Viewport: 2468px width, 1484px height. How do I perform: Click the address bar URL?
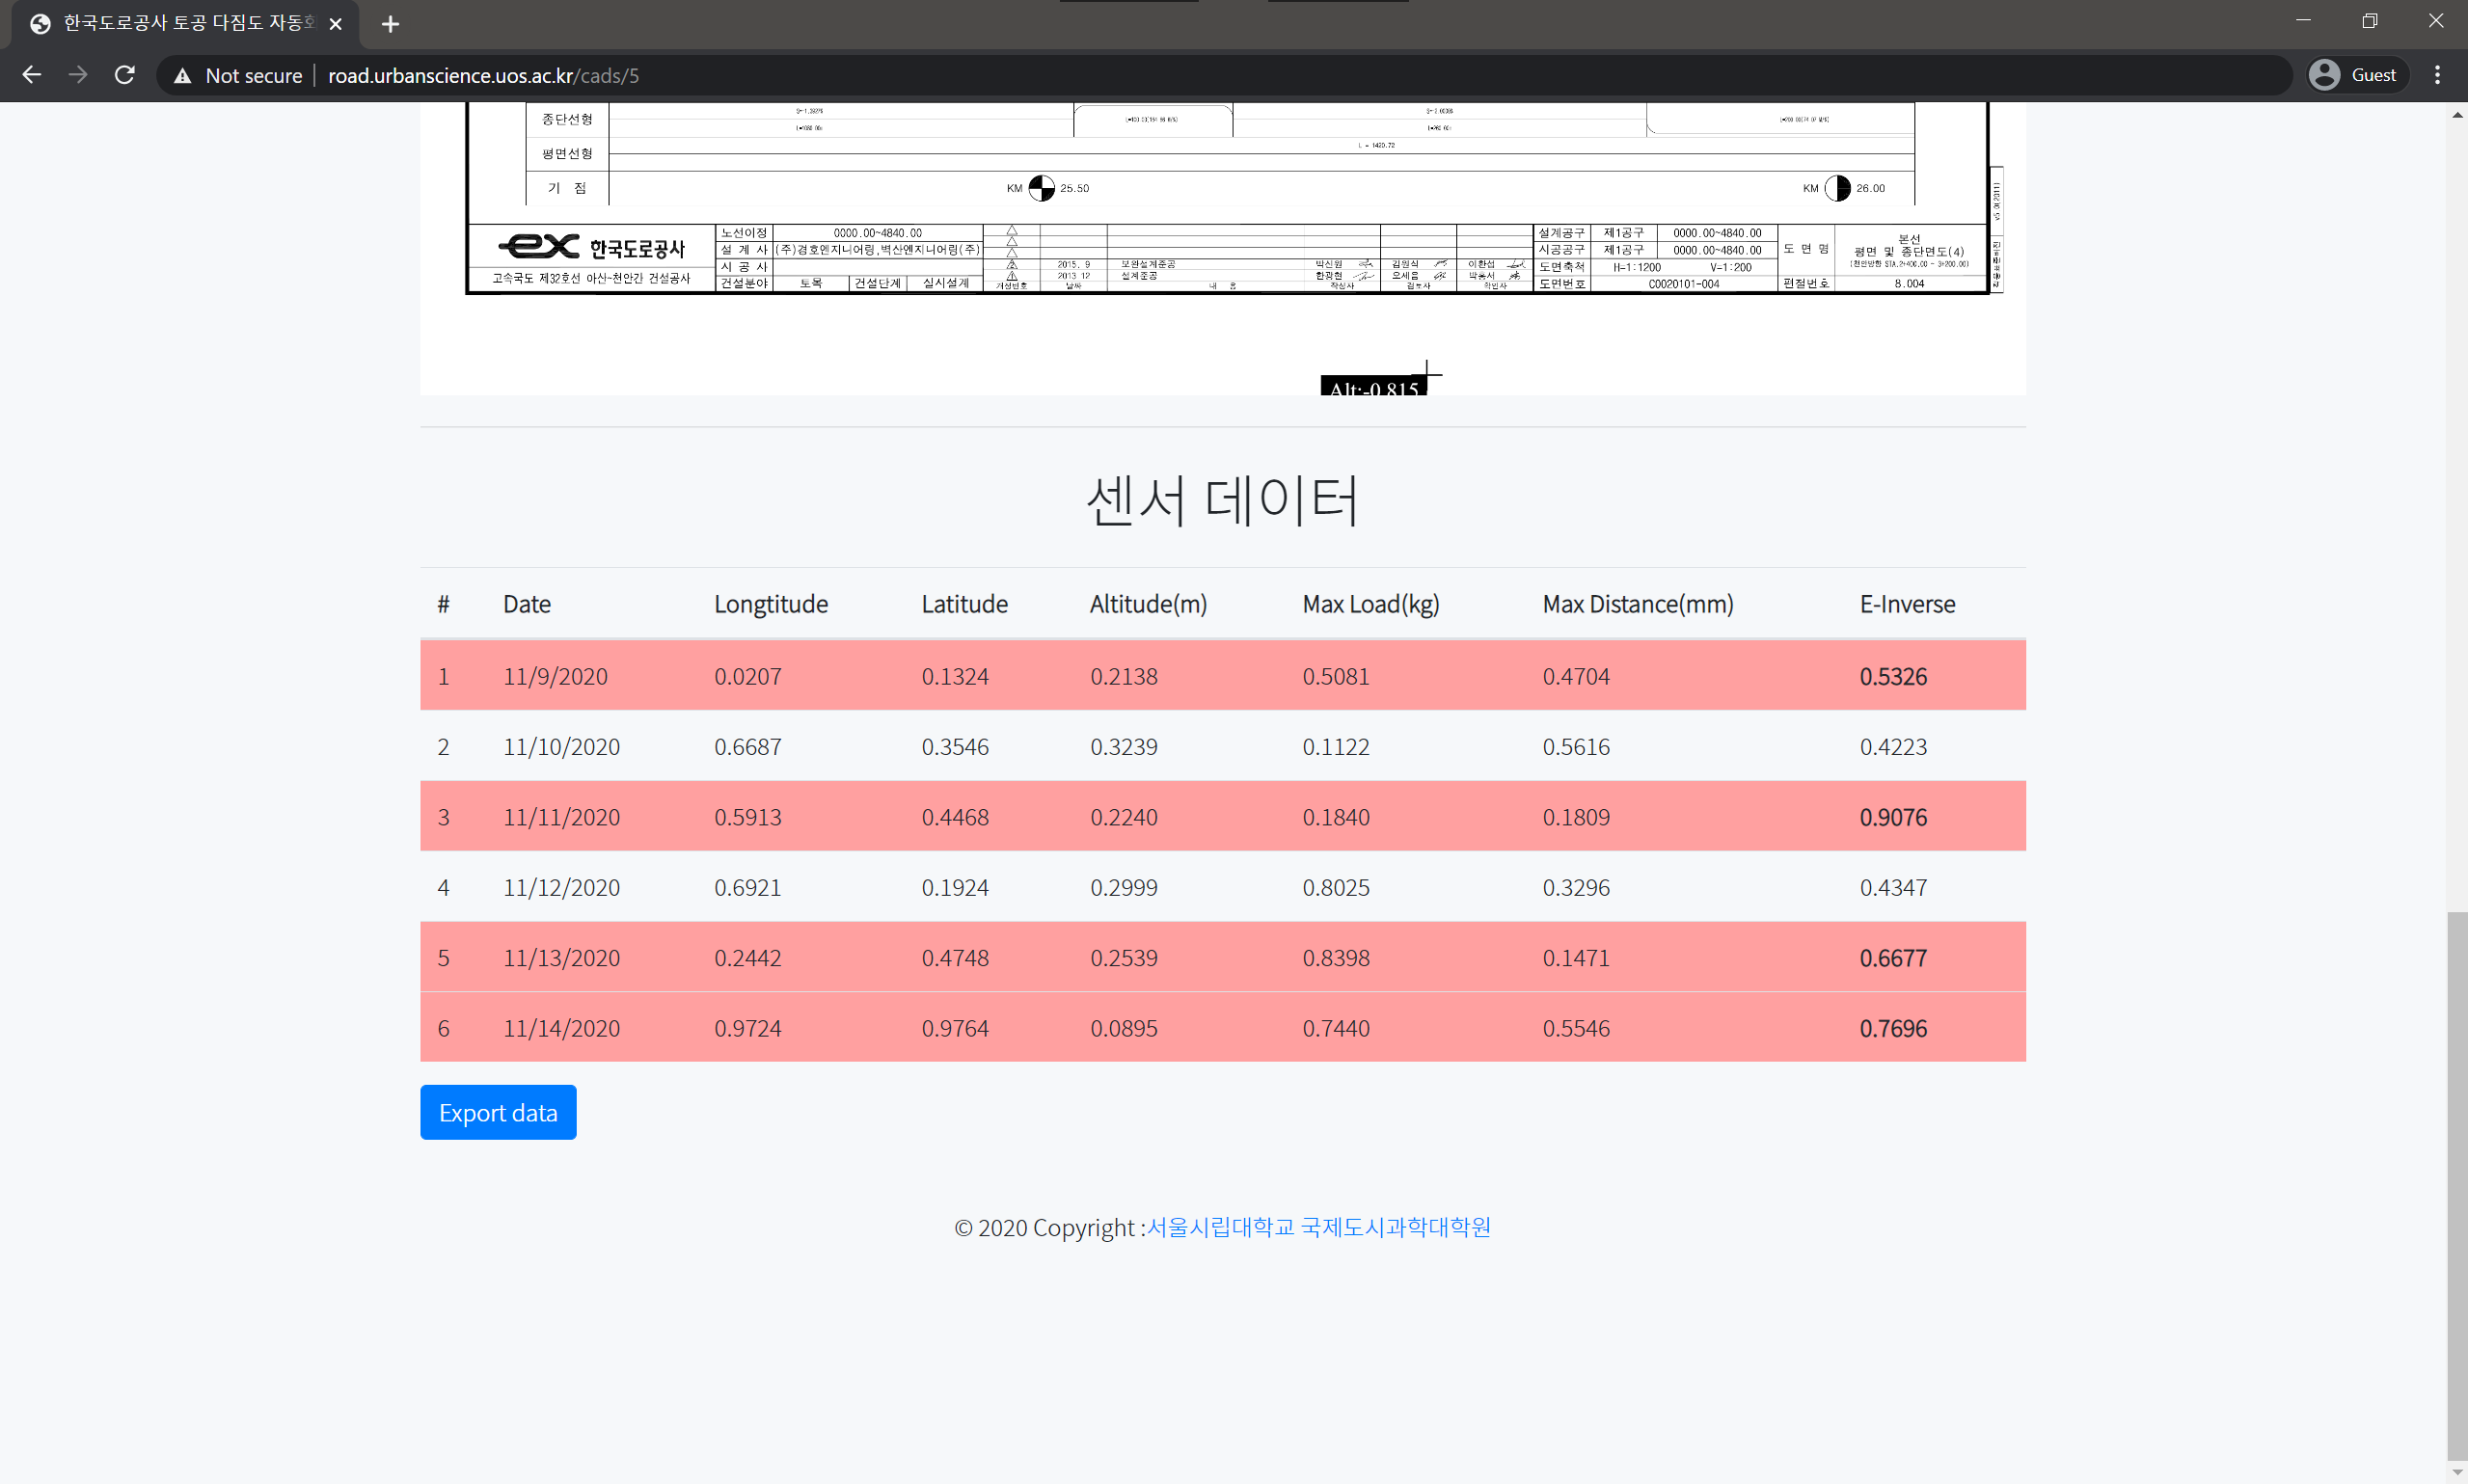[x=483, y=76]
